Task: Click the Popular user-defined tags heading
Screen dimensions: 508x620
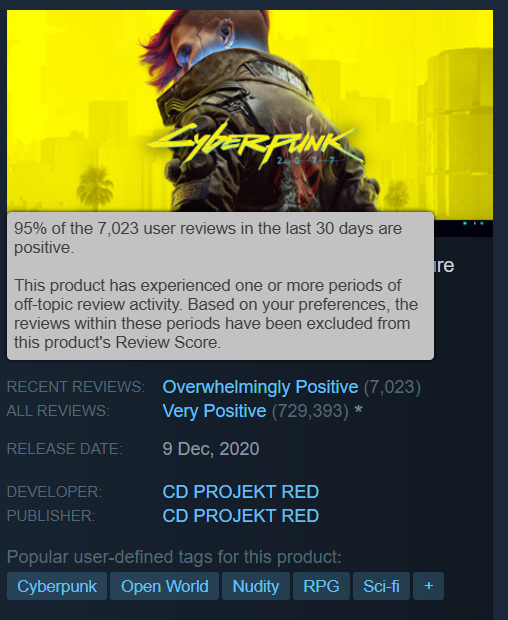Action: point(174,557)
